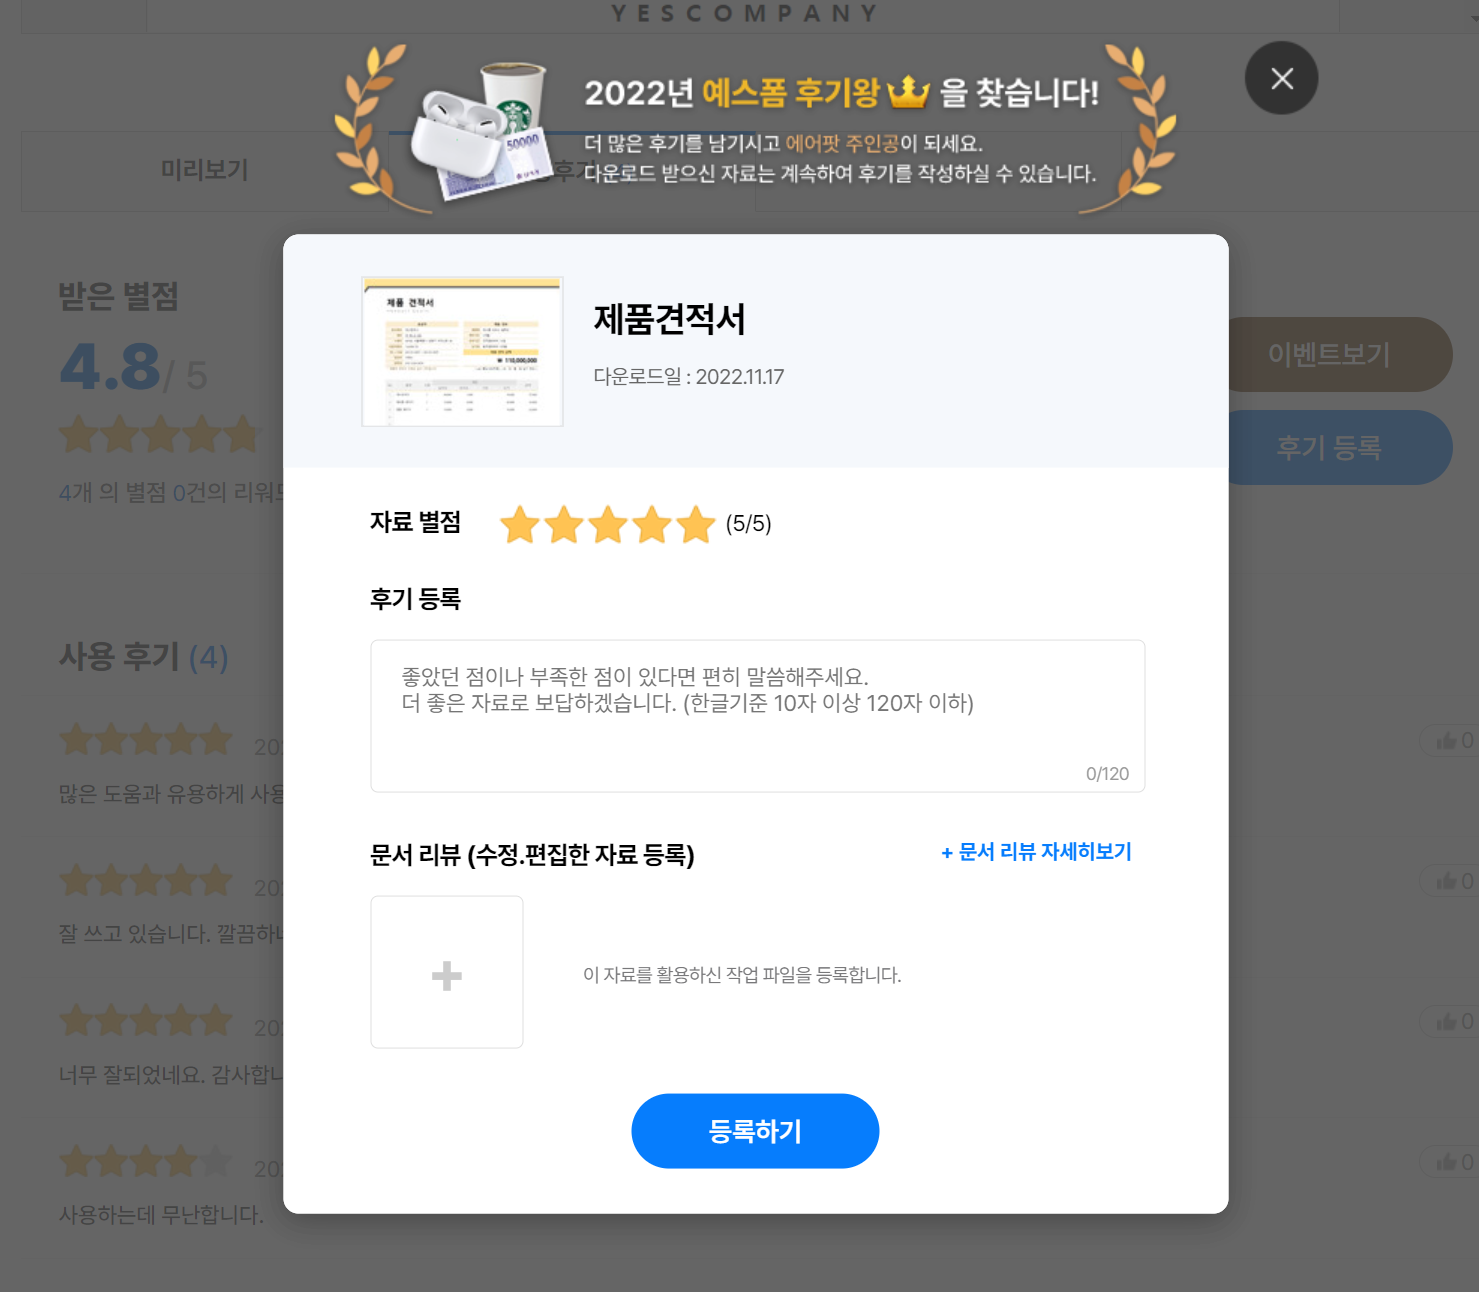
Task: Set rating to one star
Action: 520,524
